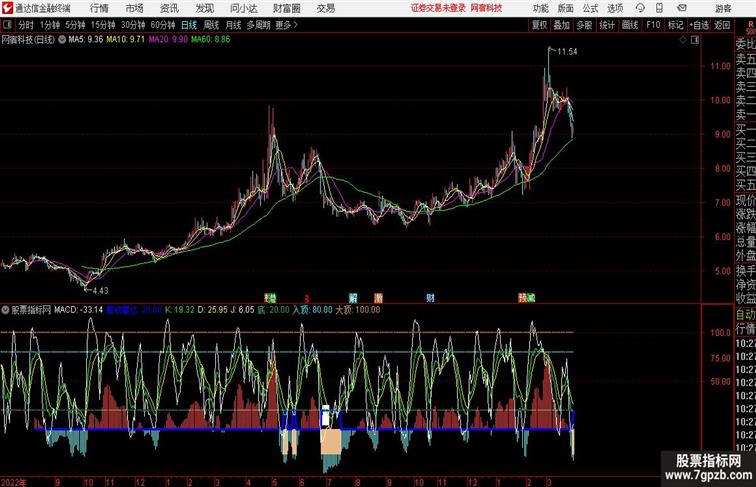This screenshot has height=487, width=756.
Task: Click the D: 25.95 indicator value
Action: pyautogui.click(x=213, y=310)
